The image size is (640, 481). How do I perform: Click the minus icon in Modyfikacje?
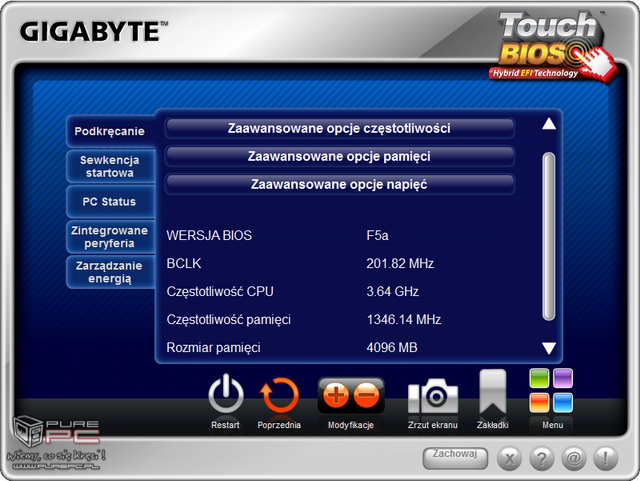366,395
